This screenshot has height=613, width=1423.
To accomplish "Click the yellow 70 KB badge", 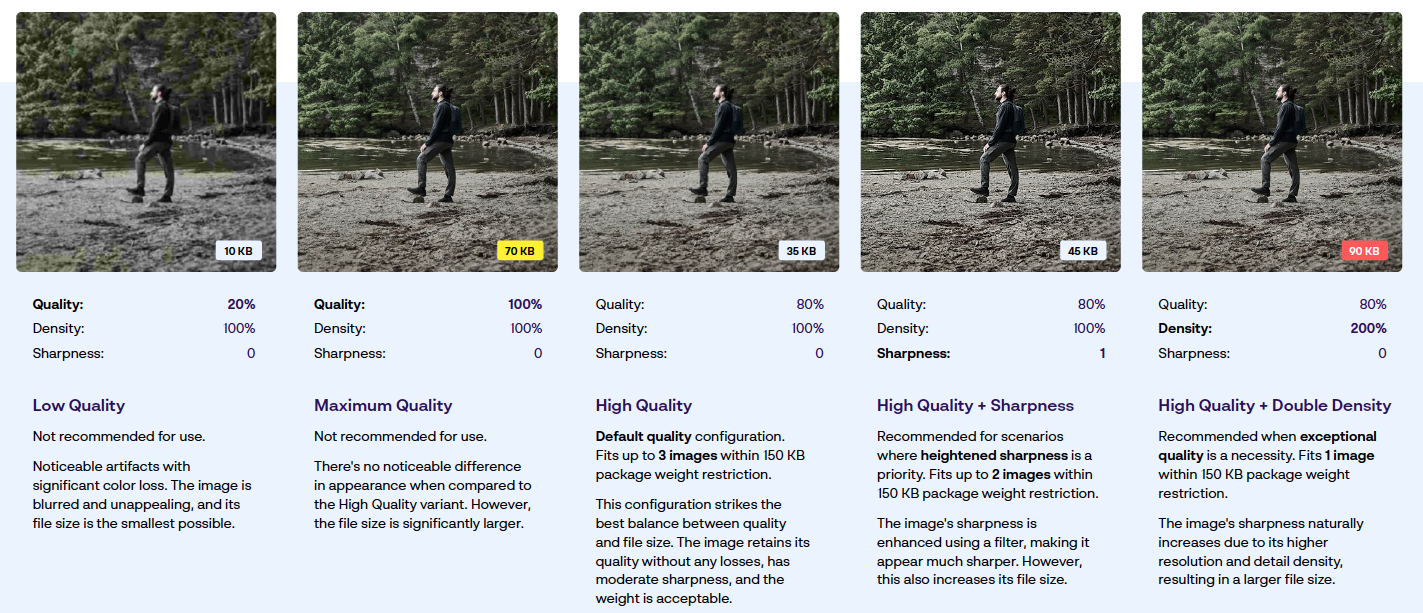I will click(520, 251).
